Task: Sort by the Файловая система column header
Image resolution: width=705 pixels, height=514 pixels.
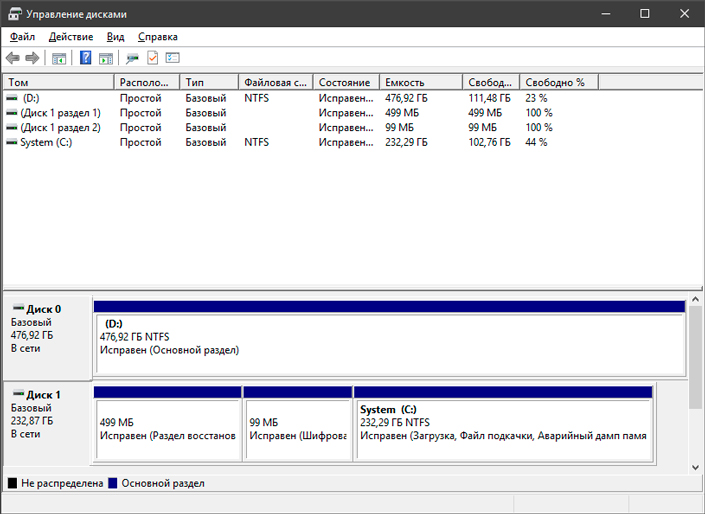Action: (x=276, y=82)
